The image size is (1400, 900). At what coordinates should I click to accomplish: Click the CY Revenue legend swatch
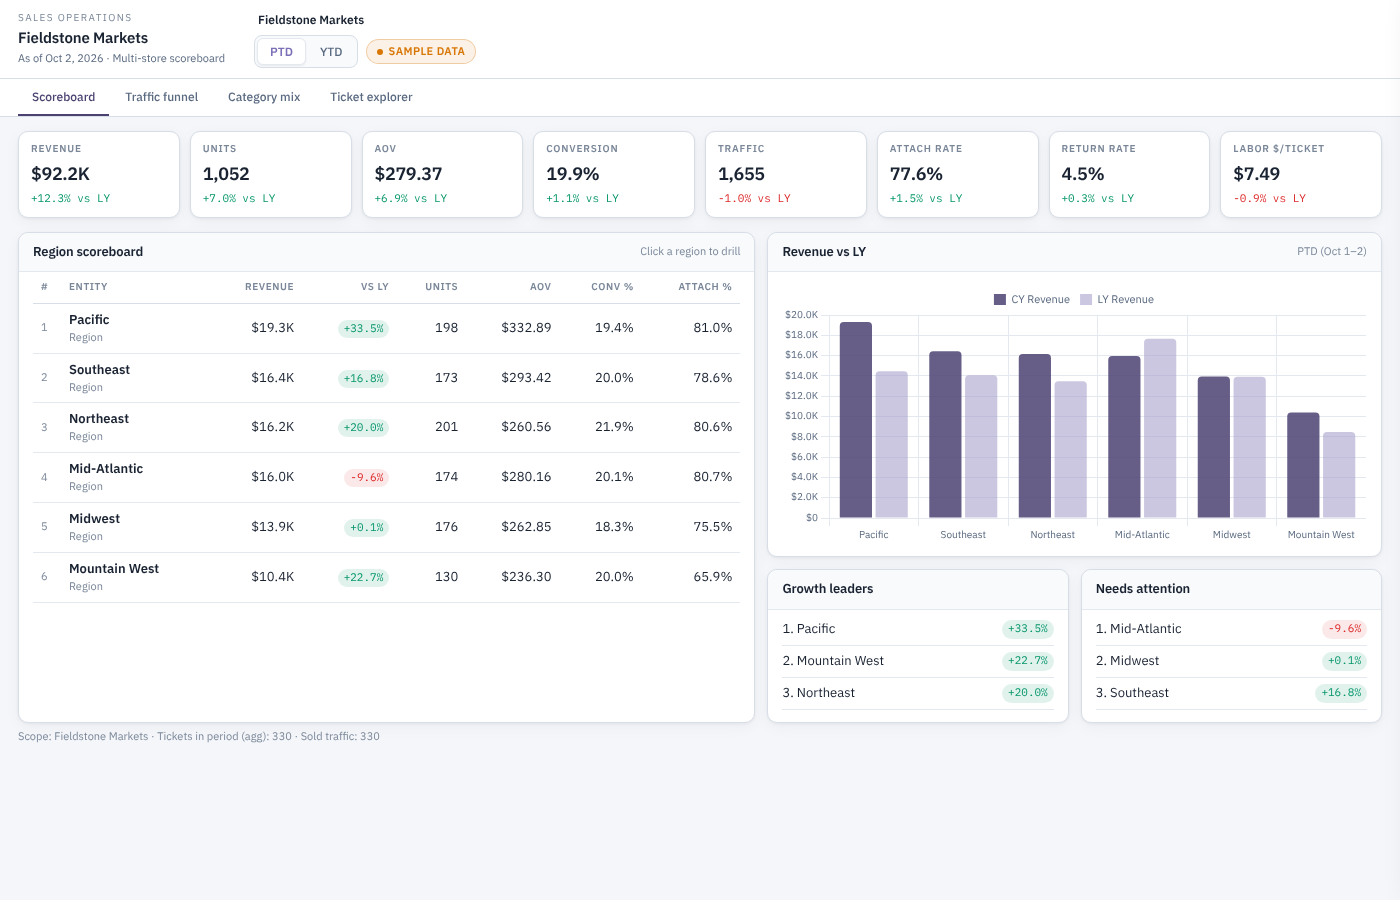point(1000,299)
